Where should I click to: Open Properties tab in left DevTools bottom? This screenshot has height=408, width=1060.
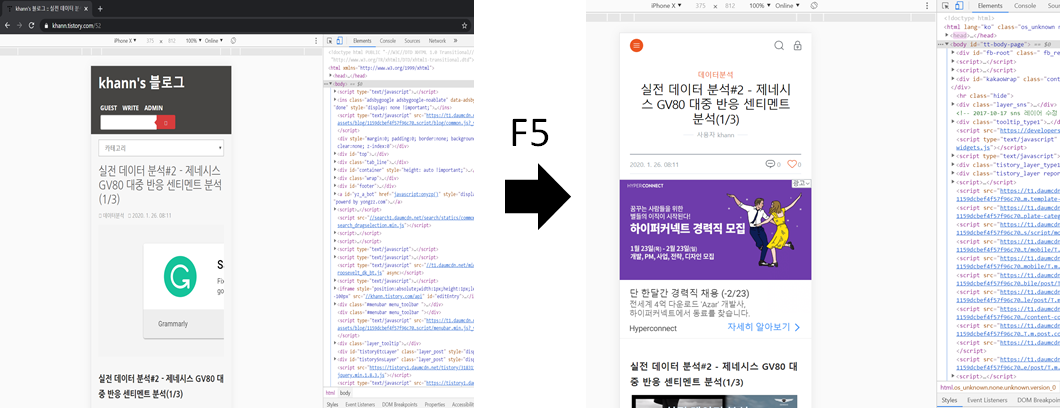[x=435, y=405]
